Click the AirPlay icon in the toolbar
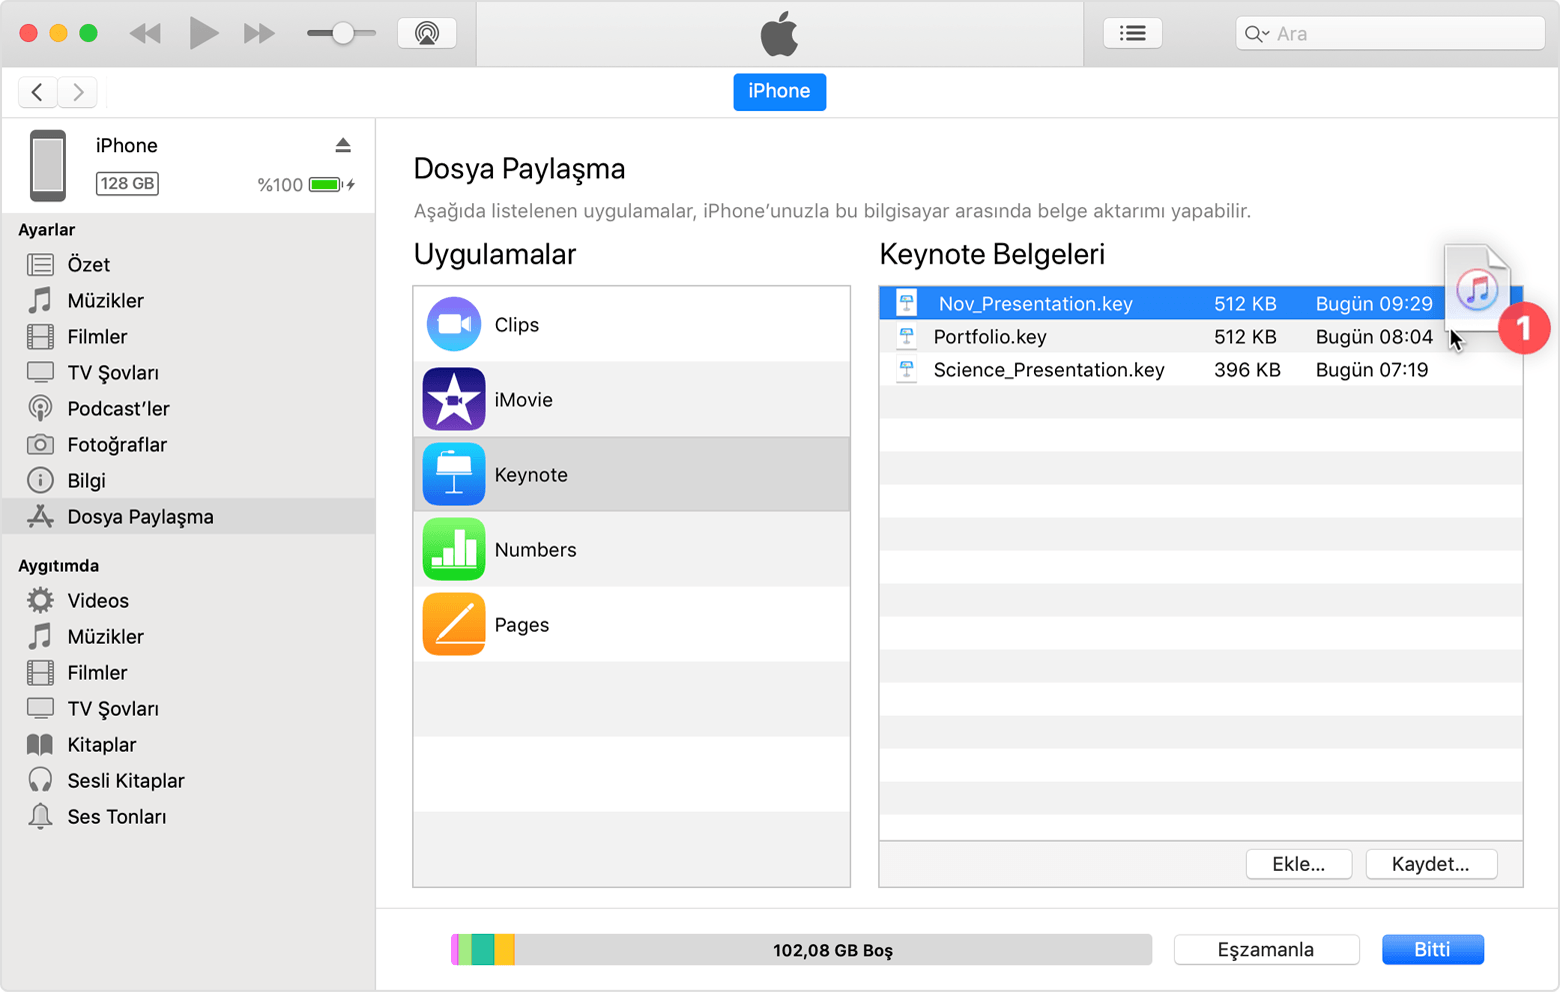Viewport: 1560px width, 992px height. pos(427,31)
